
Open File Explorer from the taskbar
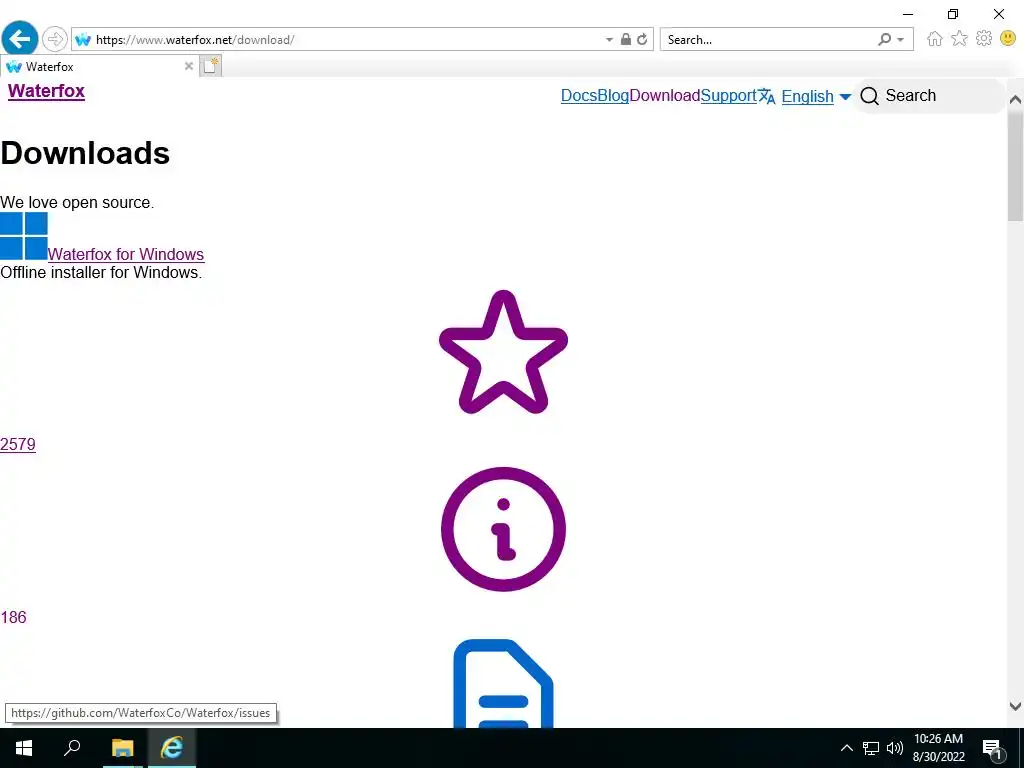point(122,748)
